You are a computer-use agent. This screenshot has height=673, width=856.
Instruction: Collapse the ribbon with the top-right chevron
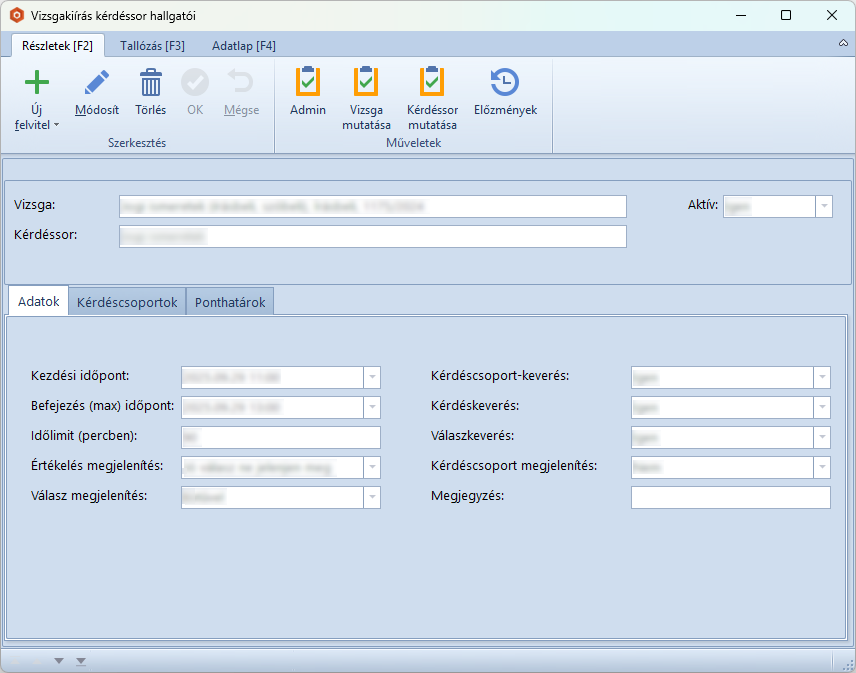pos(843,45)
